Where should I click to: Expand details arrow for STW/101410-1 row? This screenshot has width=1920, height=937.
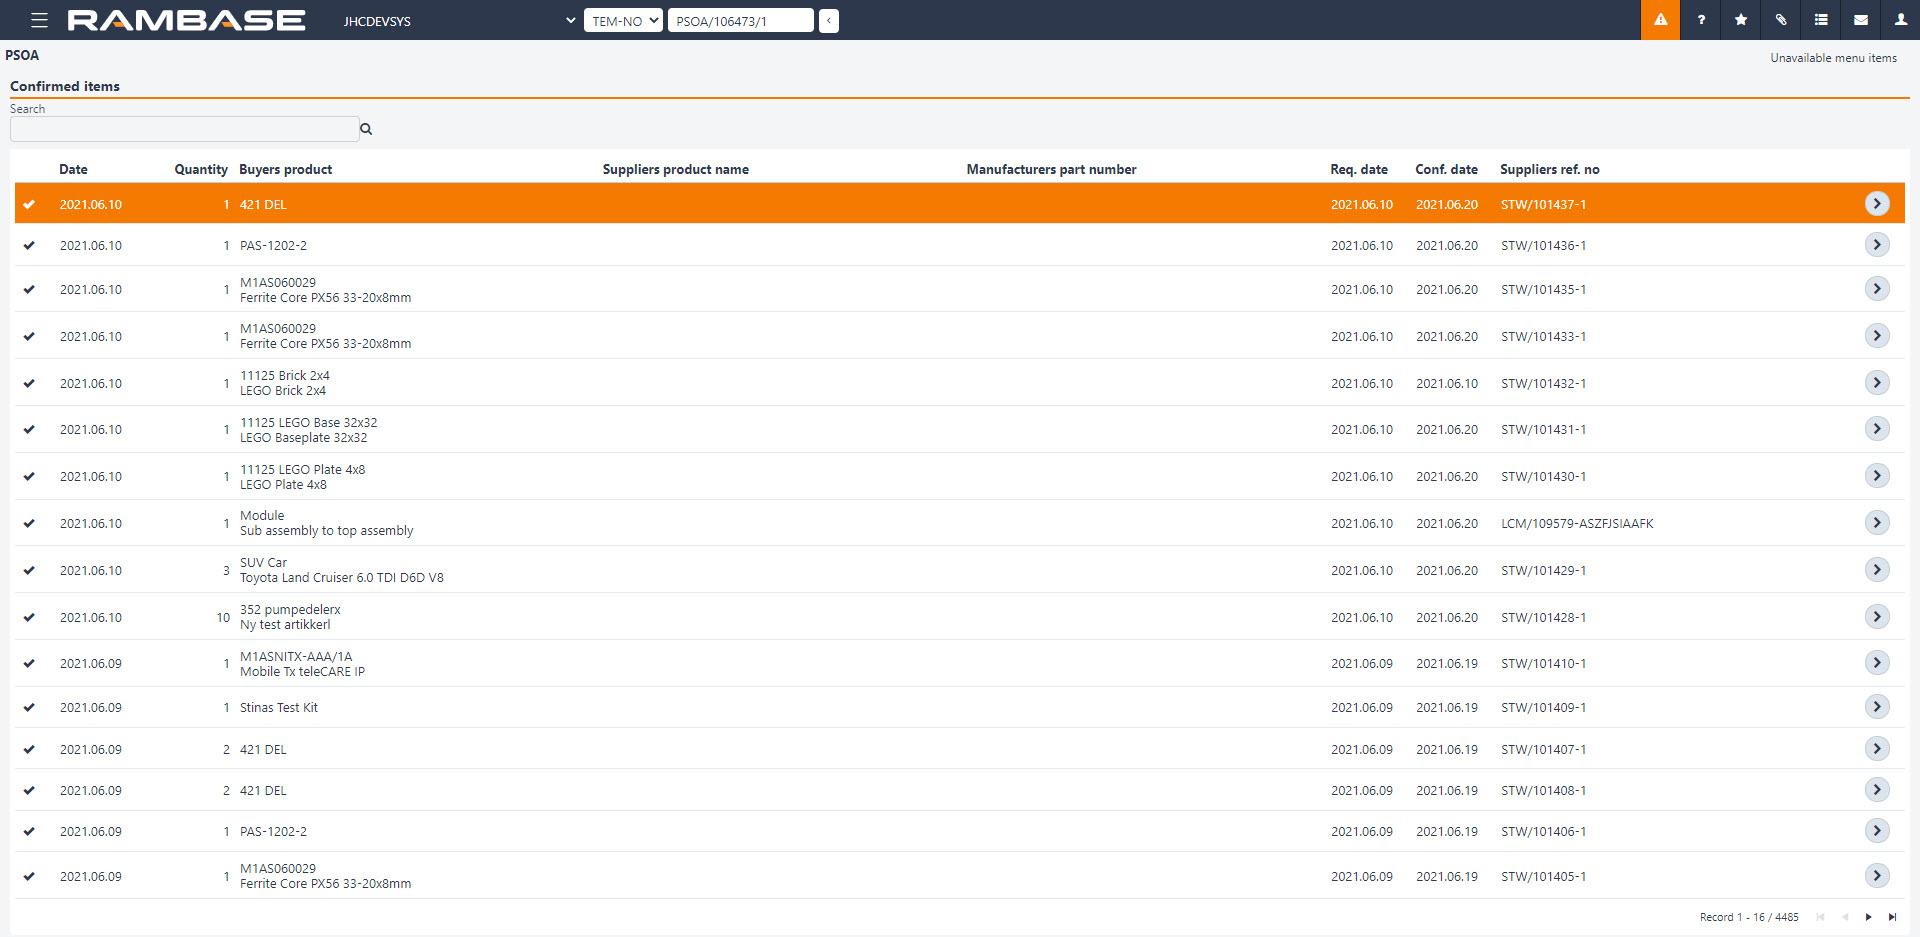tap(1877, 663)
